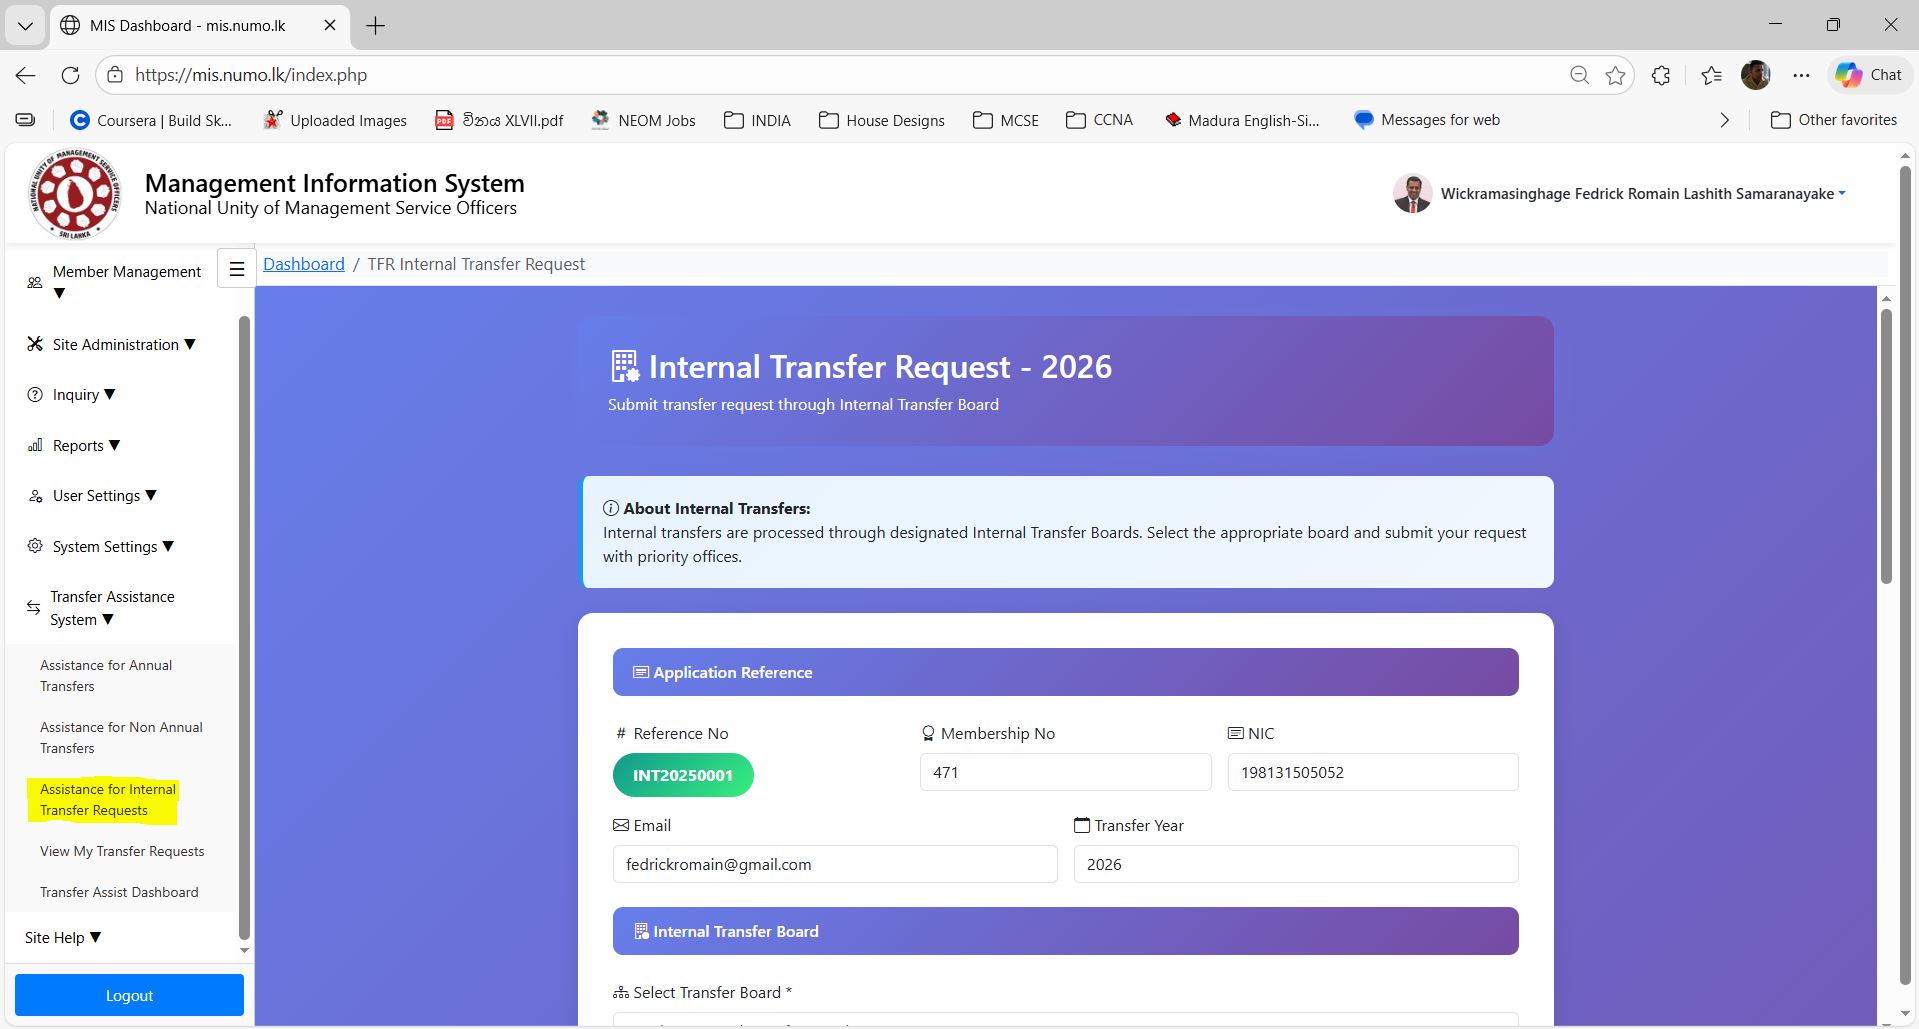This screenshot has height=1029, width=1919.
Task: Click the Logout button
Action: click(128, 994)
